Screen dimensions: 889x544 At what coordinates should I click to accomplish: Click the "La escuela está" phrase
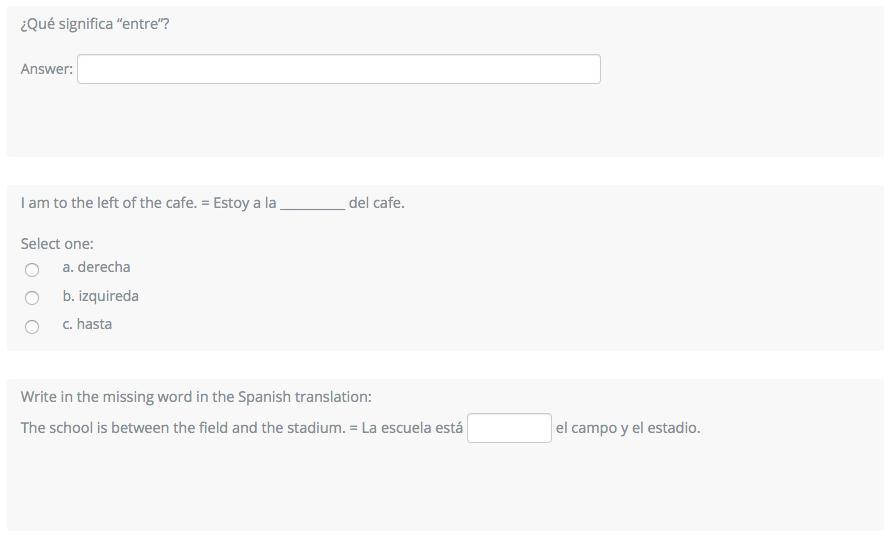412,428
